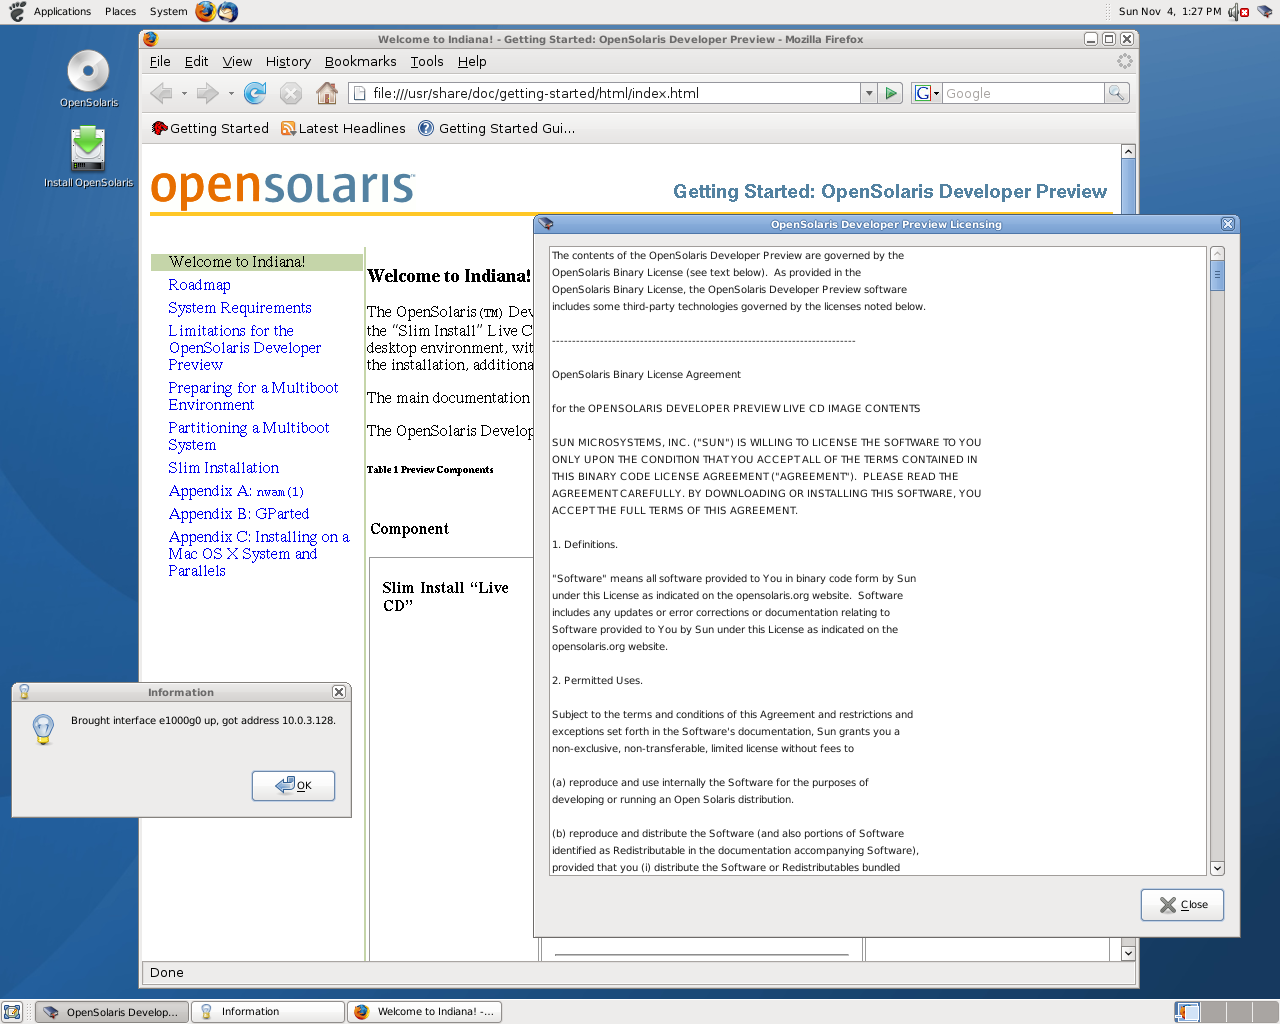This screenshot has width=1280, height=1024.
Task: Open the Slim Installation link
Action: pos(223,468)
